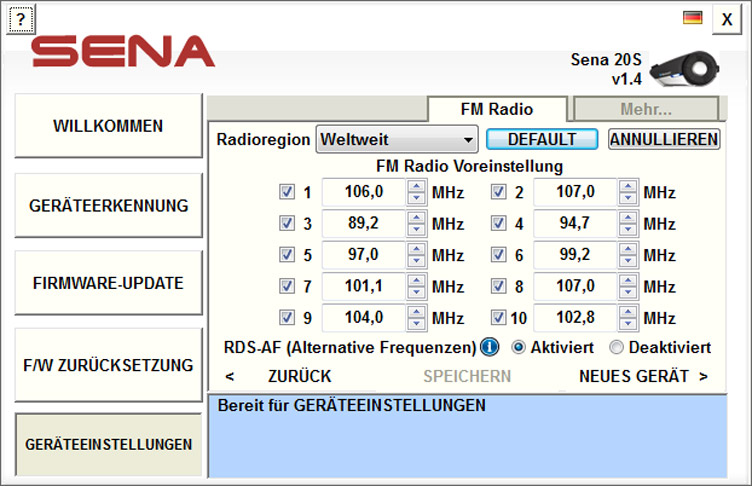Open FIRMWARE-UPDATE section

pos(108,283)
